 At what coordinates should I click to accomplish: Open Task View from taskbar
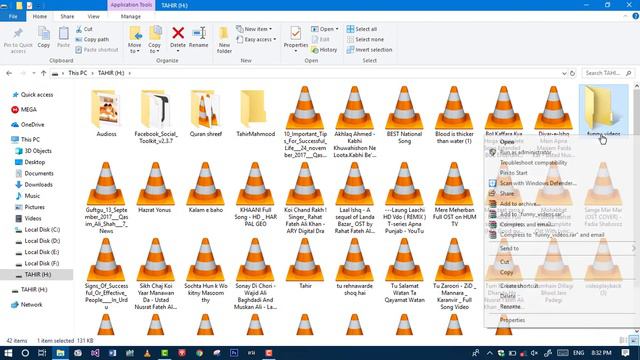42,353
